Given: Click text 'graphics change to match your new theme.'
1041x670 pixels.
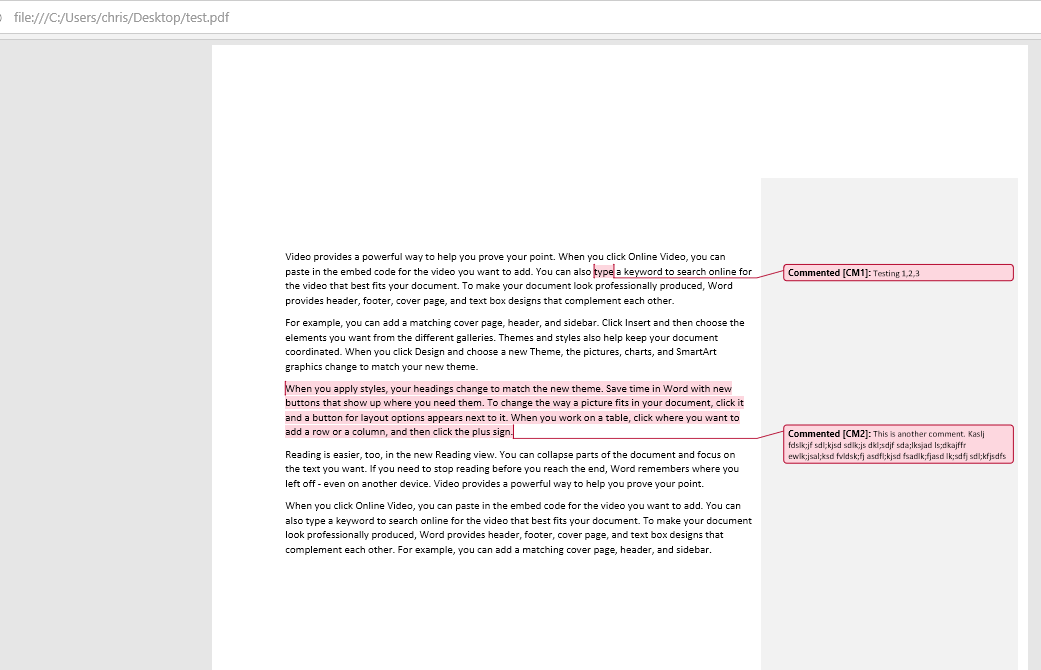Looking at the screenshot, I should pos(382,367).
